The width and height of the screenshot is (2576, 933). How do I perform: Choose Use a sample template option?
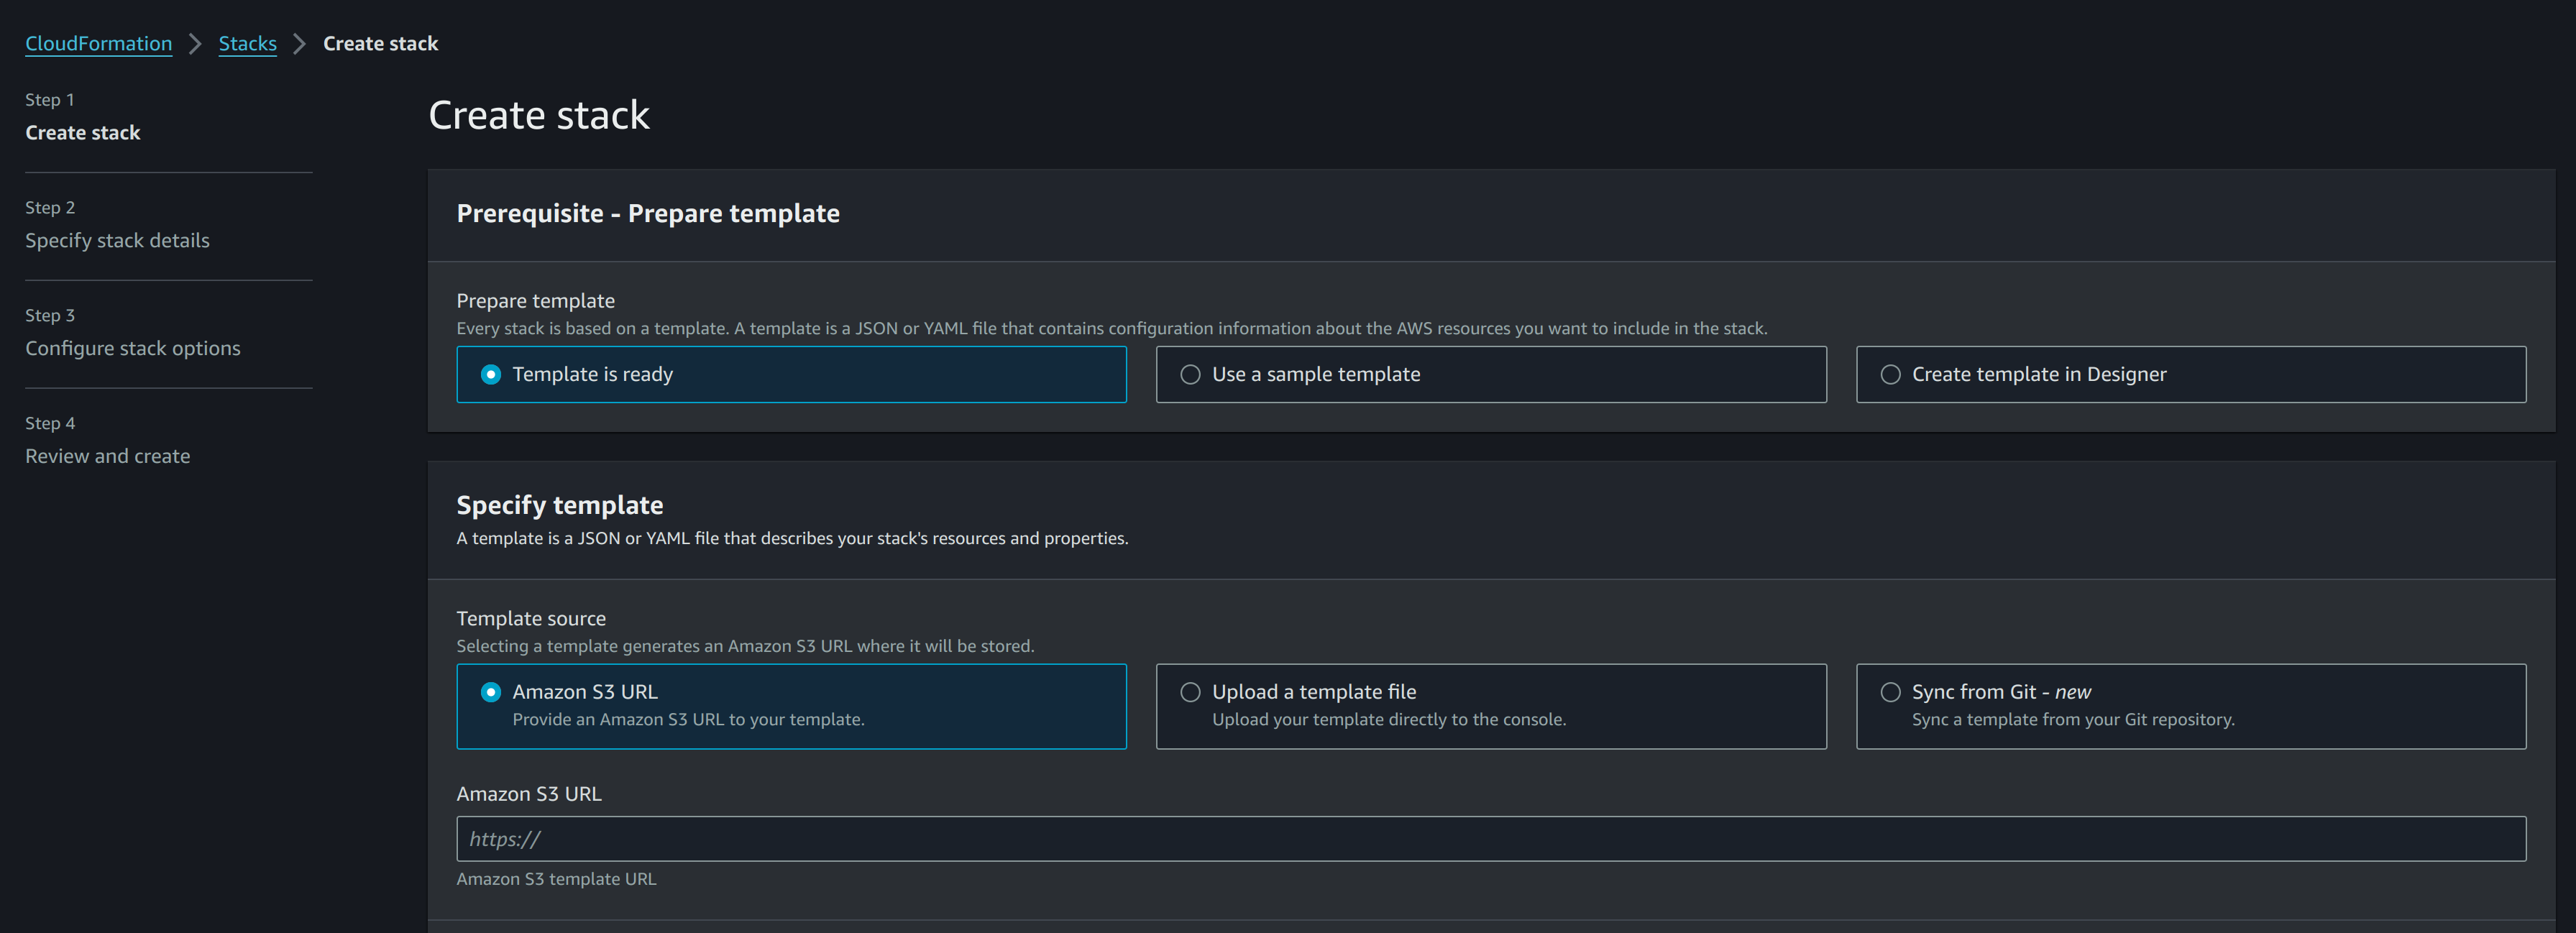(1190, 374)
